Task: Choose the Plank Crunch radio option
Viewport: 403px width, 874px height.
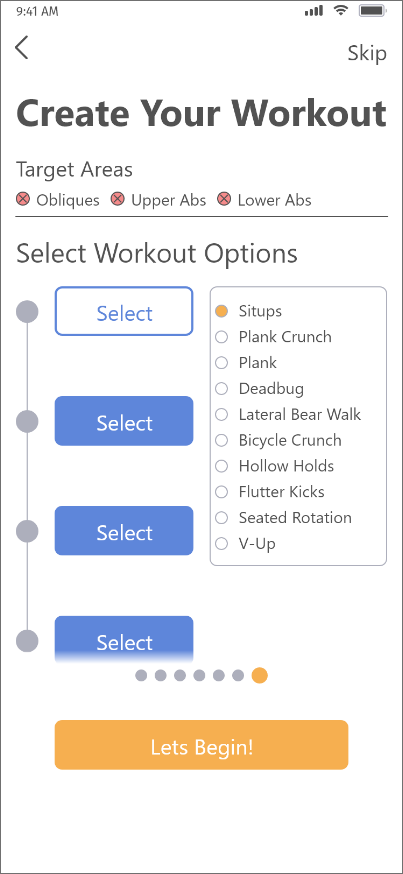Action: pyautogui.click(x=221, y=337)
